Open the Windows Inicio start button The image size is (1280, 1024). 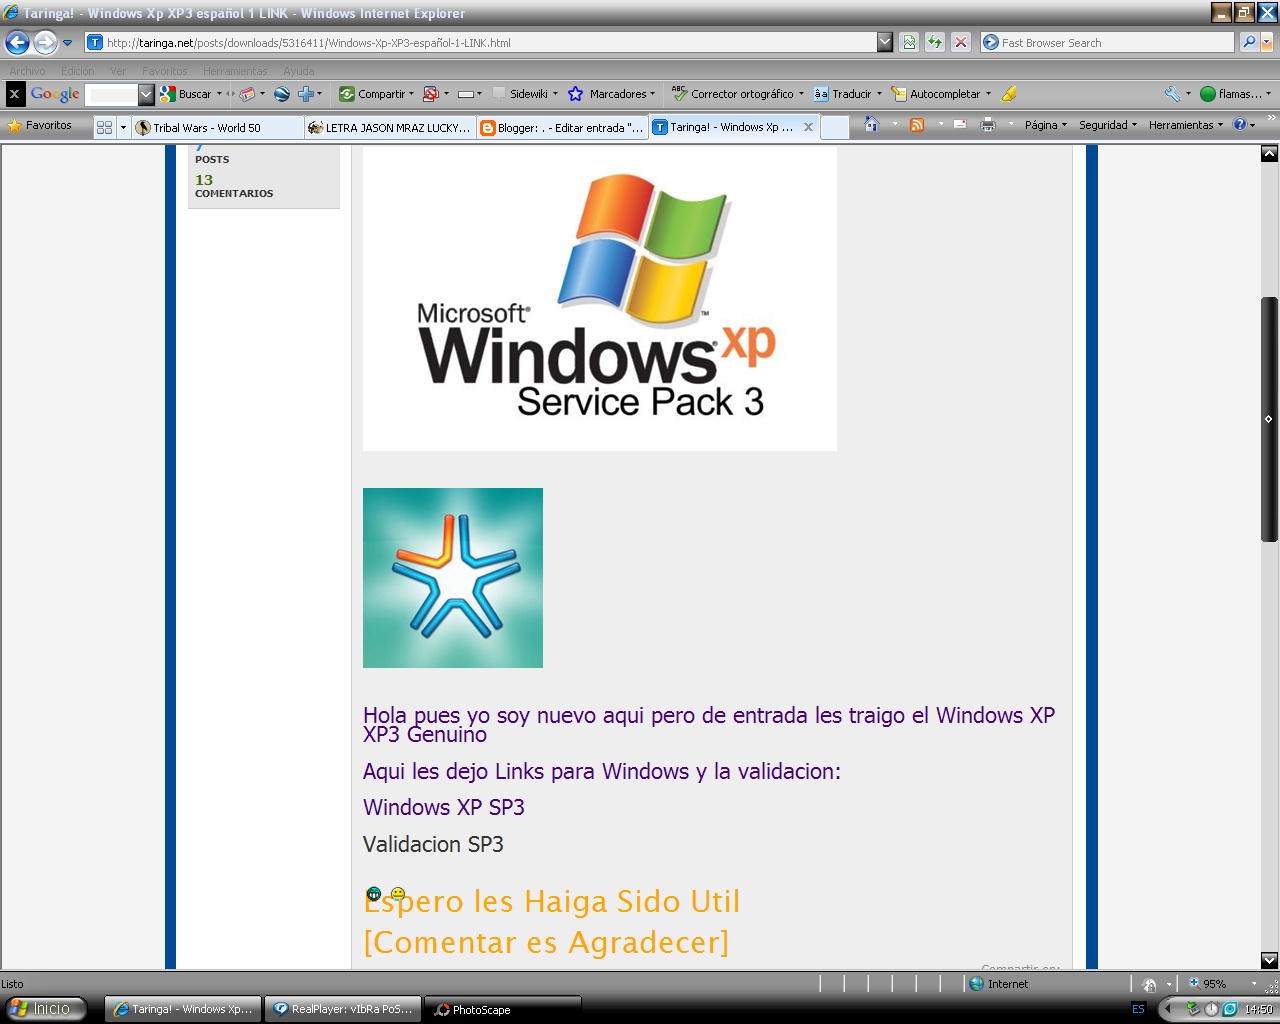click(44, 1009)
